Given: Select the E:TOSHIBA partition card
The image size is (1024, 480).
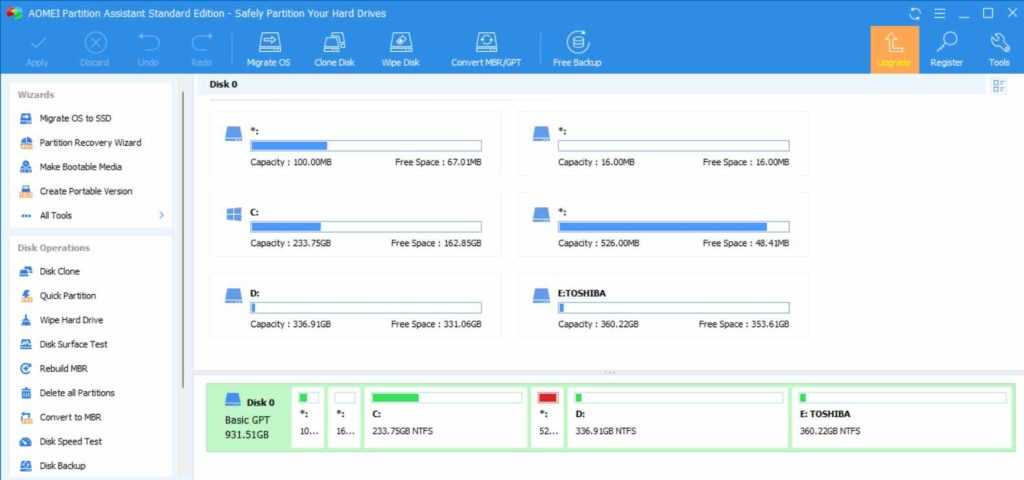Looking at the screenshot, I should pos(663,305).
